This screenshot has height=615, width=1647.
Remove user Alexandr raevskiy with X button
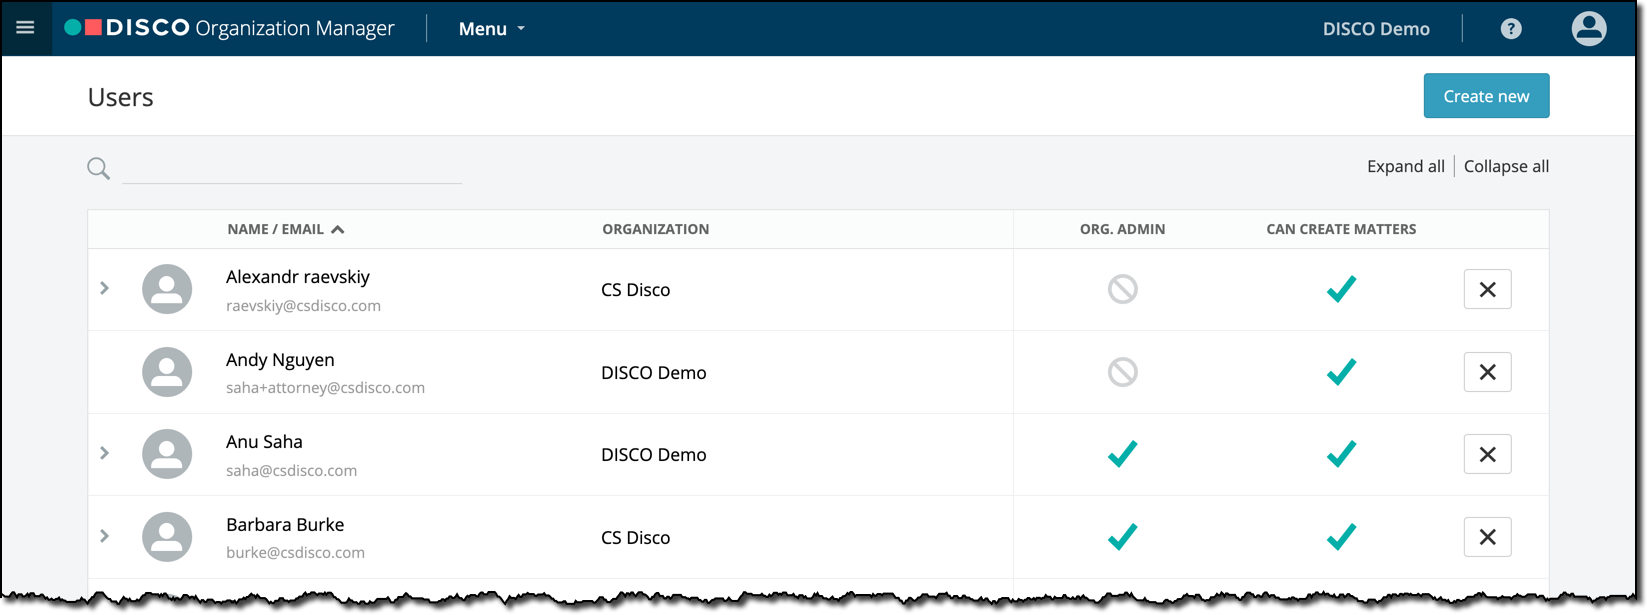pyautogui.click(x=1487, y=289)
